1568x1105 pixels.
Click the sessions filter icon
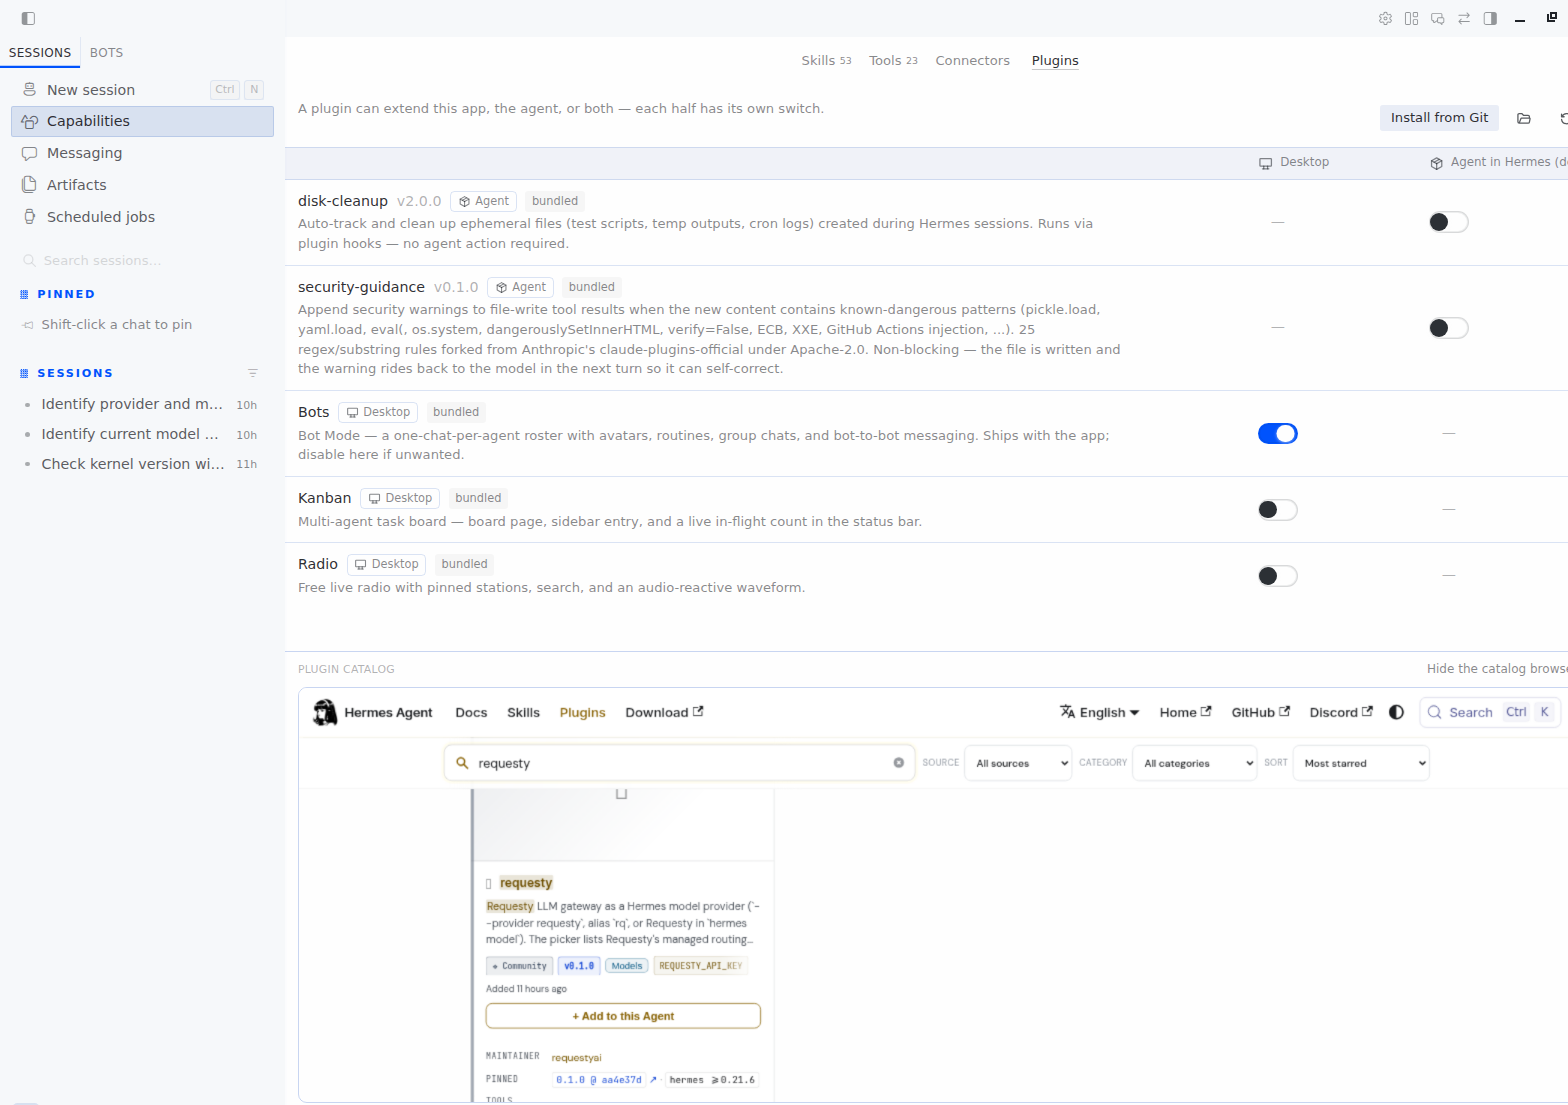click(253, 373)
